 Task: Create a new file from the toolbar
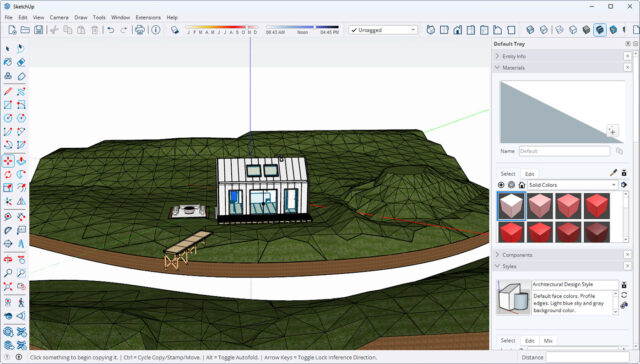point(12,30)
